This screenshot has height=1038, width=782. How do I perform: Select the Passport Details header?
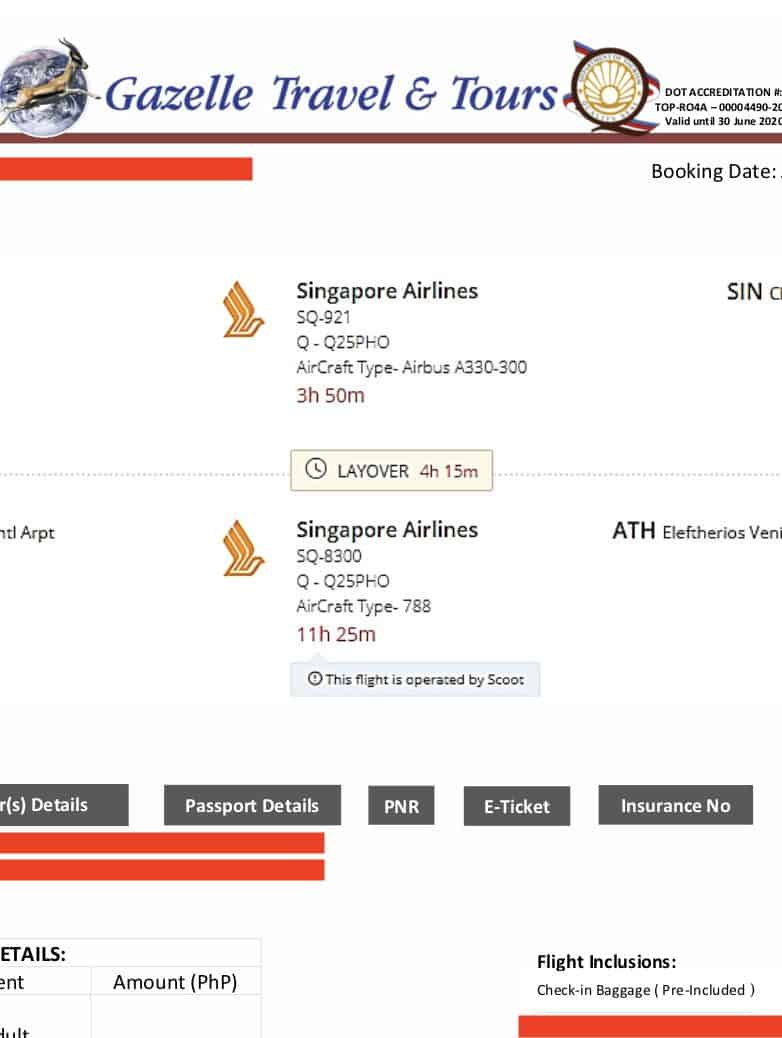(252, 805)
